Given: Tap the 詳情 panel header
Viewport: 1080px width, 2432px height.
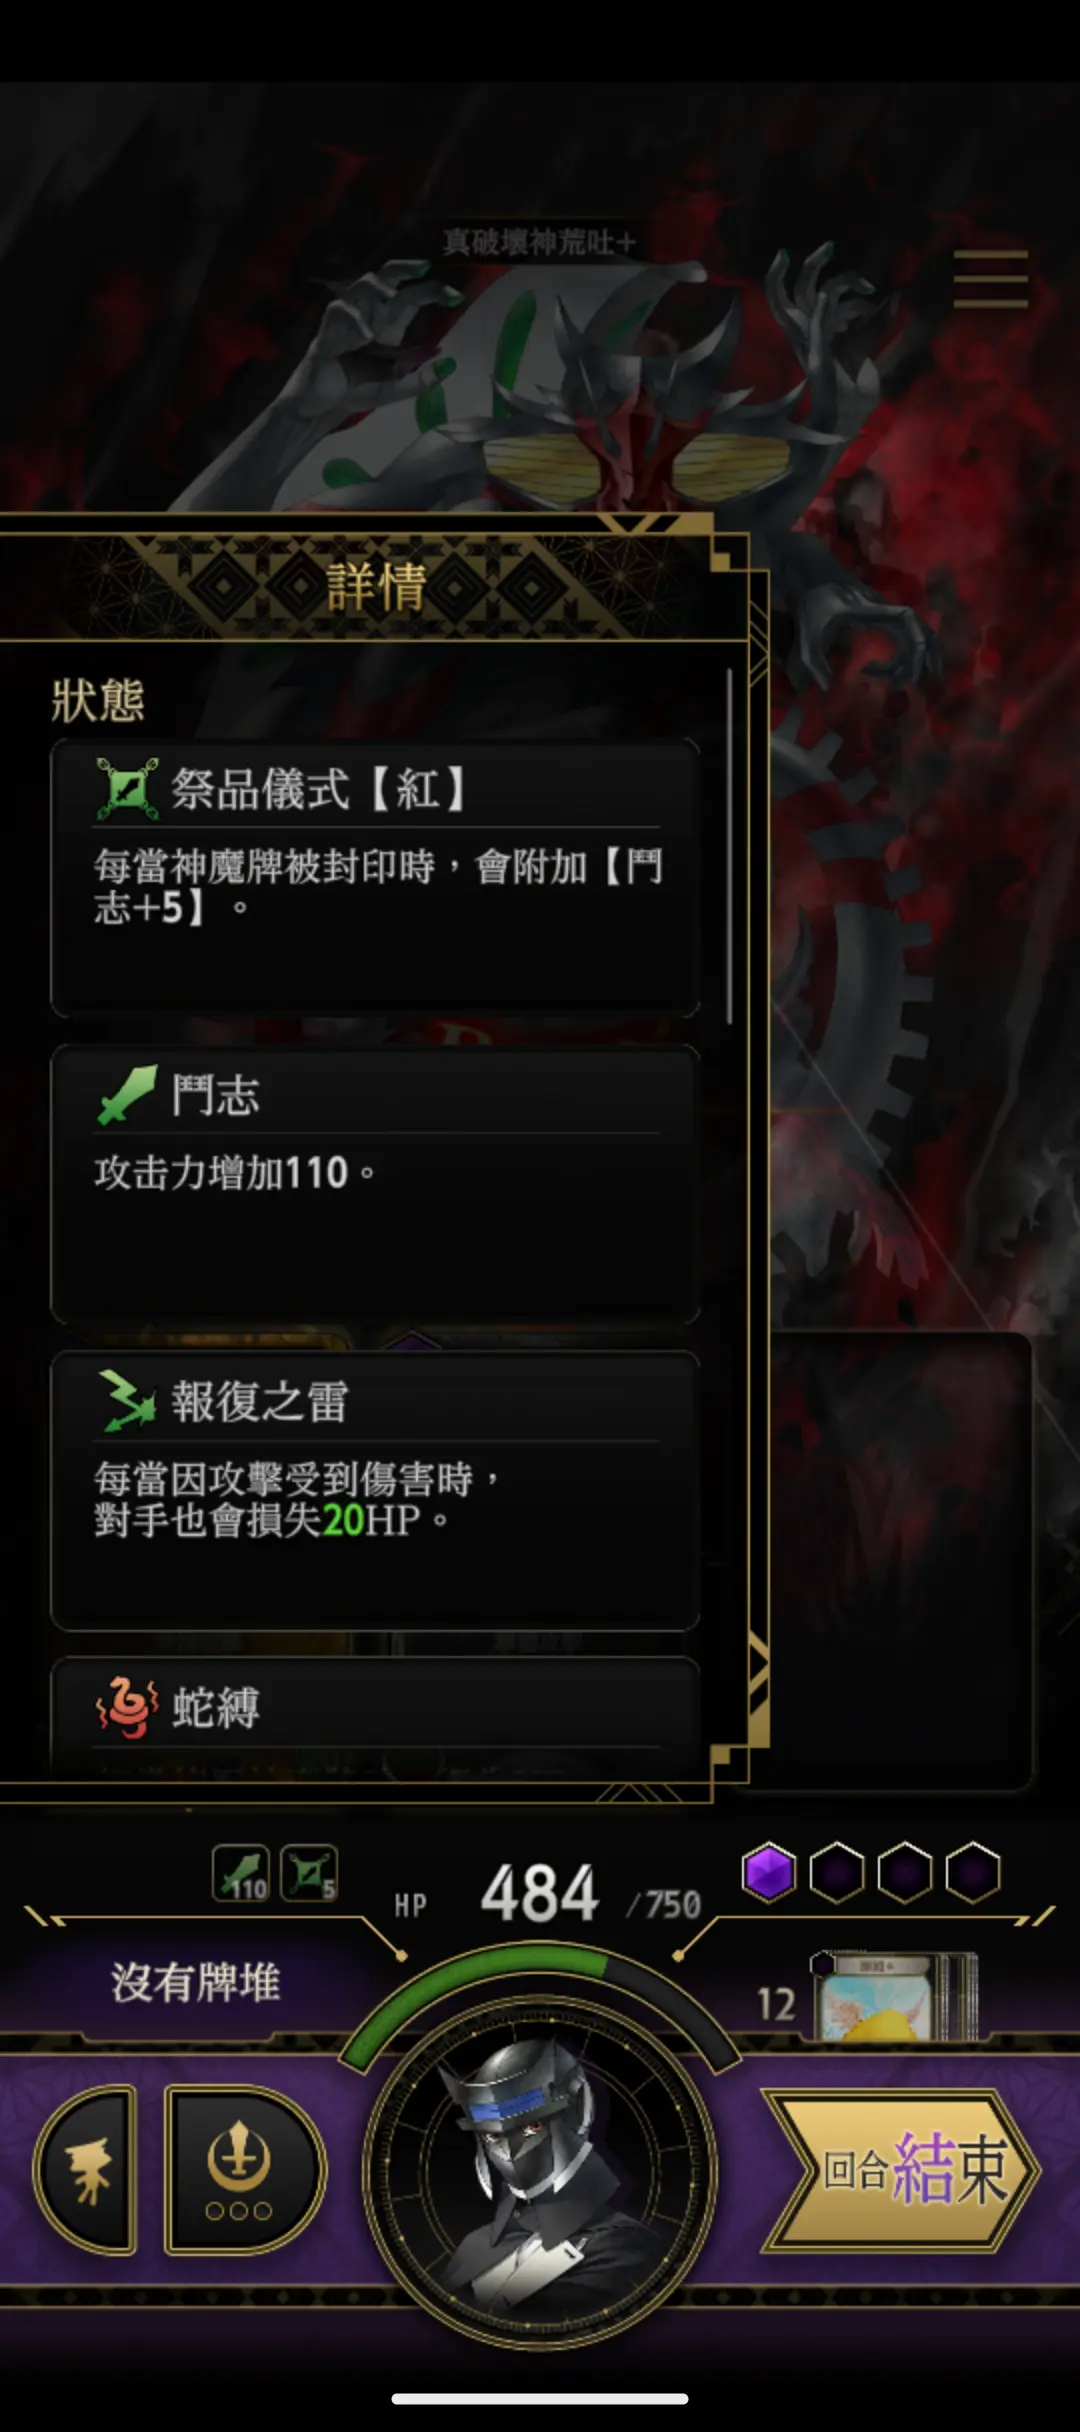Looking at the screenshot, I should click(375, 586).
